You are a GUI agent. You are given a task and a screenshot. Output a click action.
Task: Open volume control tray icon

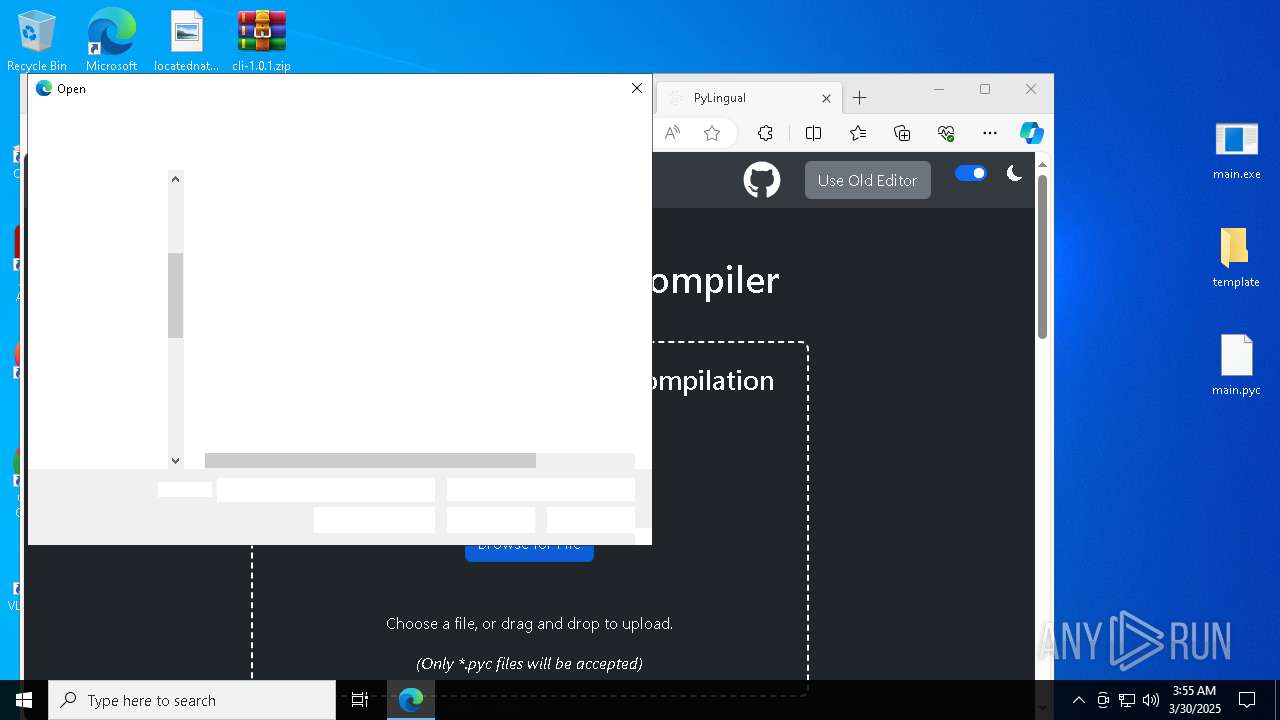1151,700
